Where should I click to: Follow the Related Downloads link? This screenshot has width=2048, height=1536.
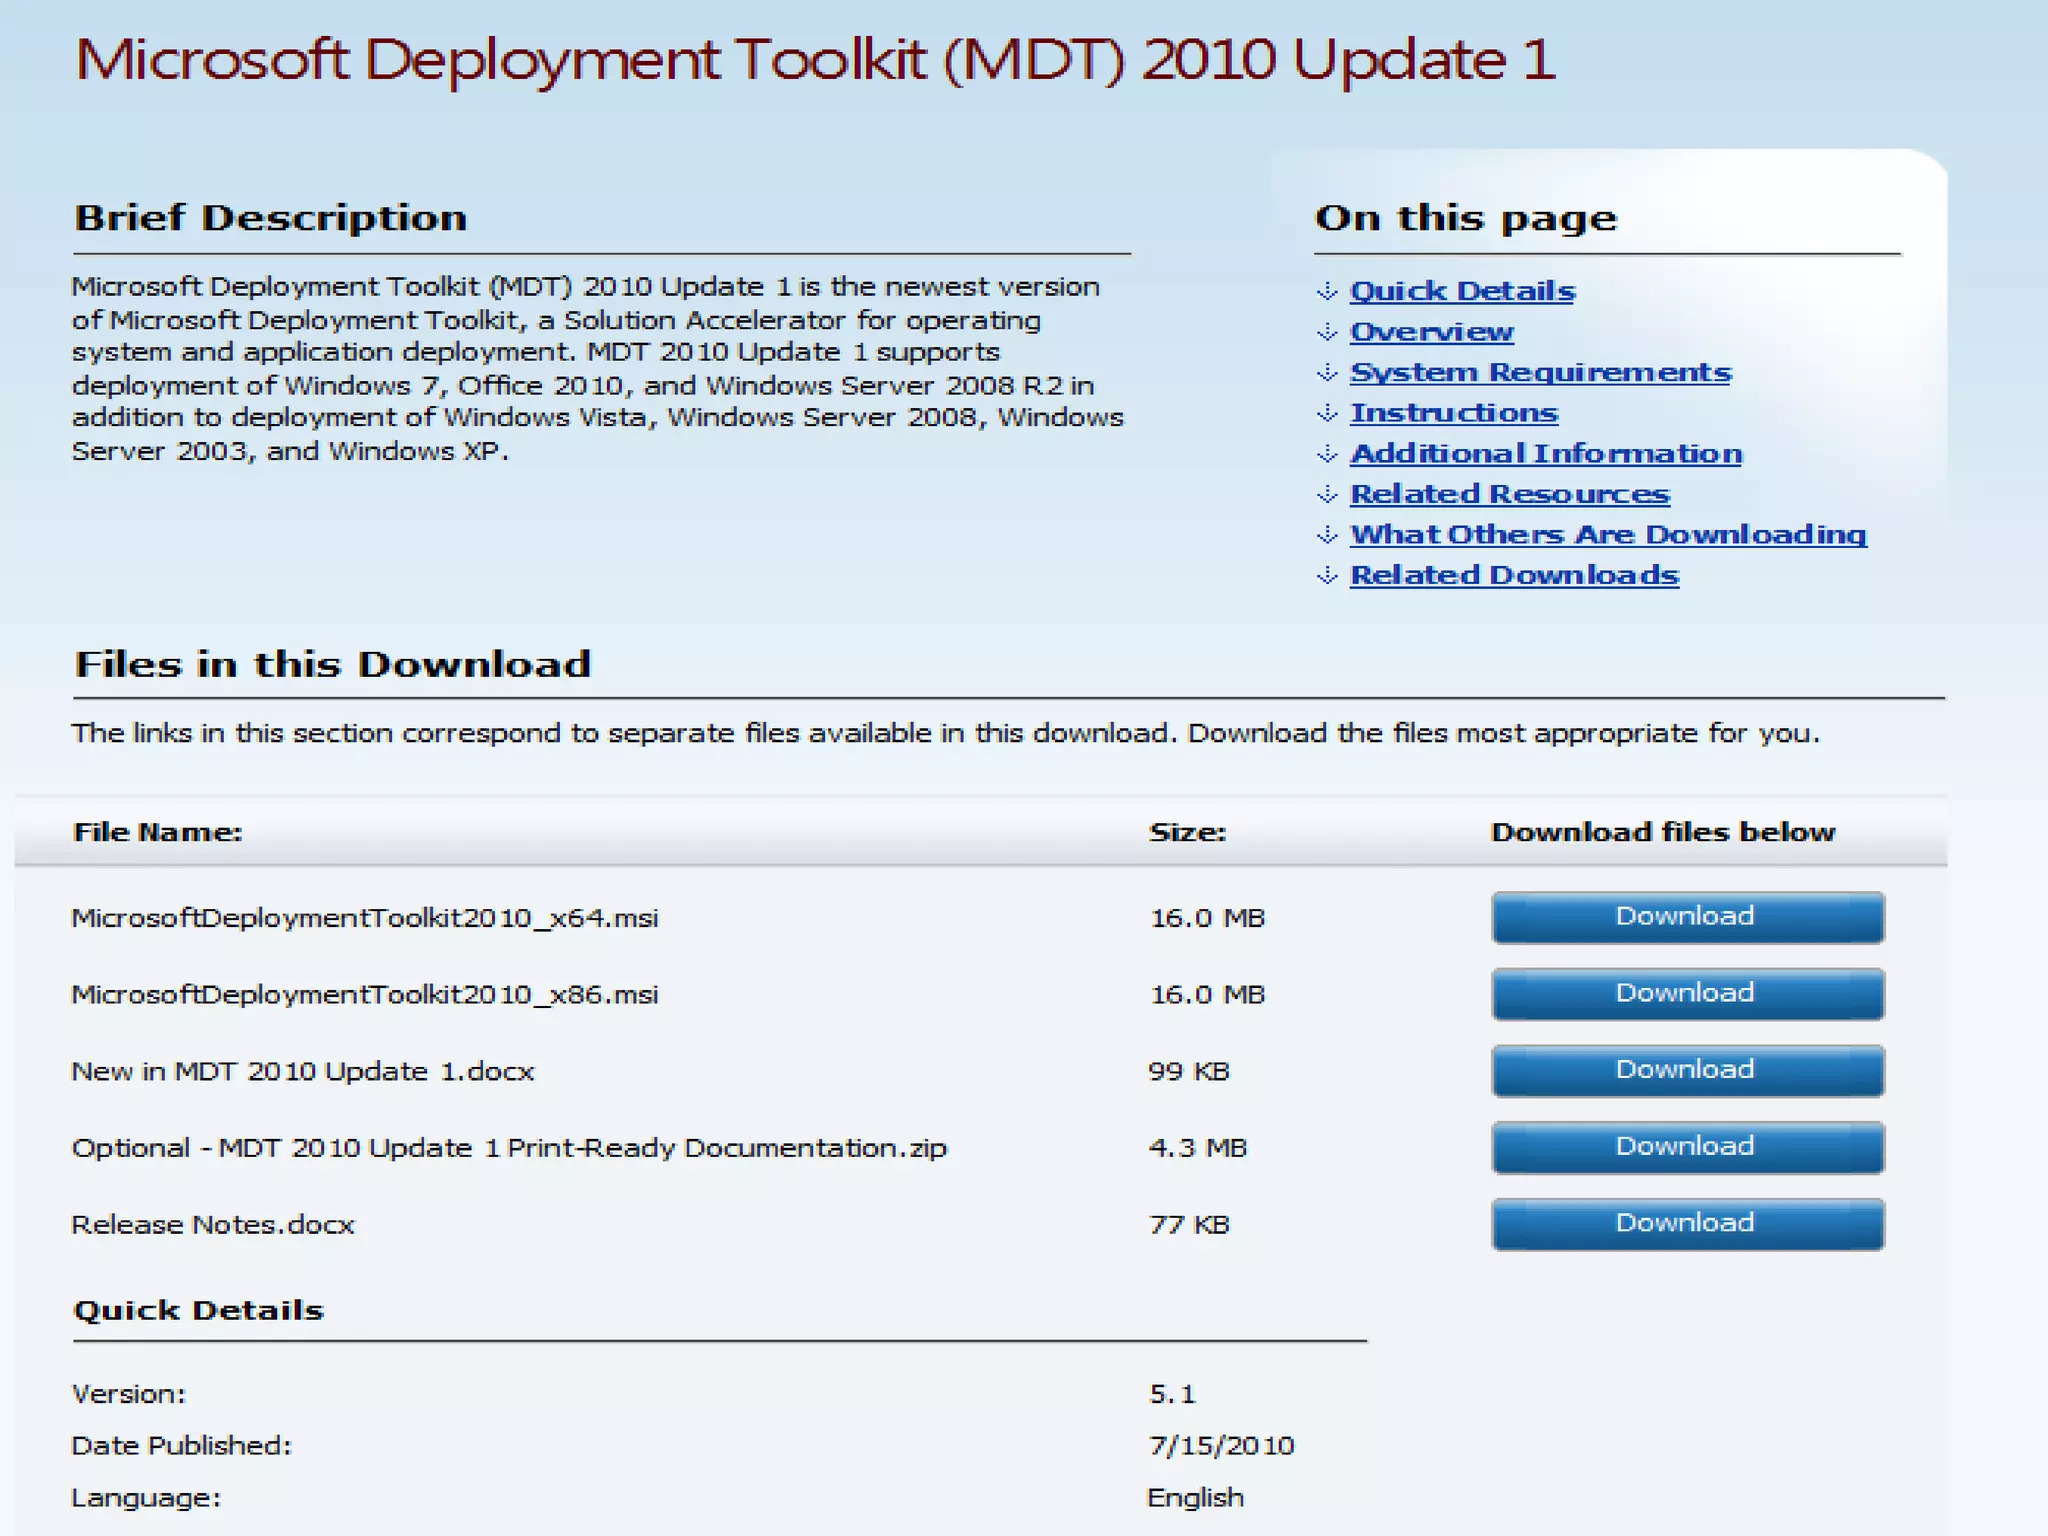(1514, 576)
